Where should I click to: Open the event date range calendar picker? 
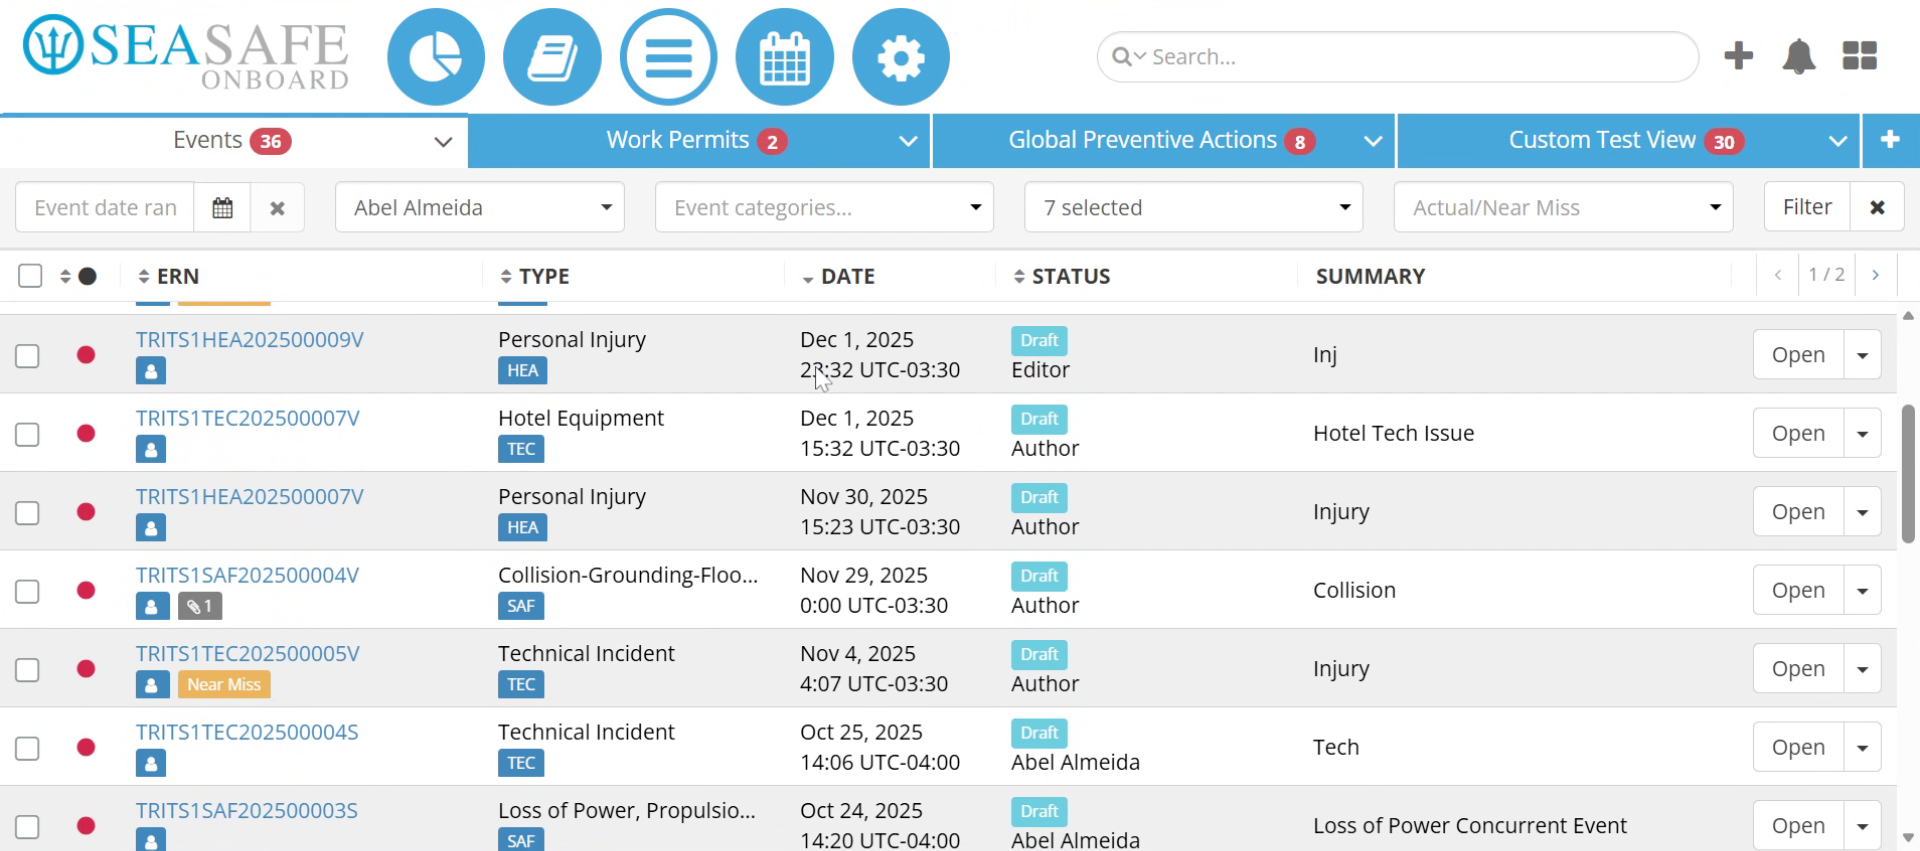pos(222,207)
